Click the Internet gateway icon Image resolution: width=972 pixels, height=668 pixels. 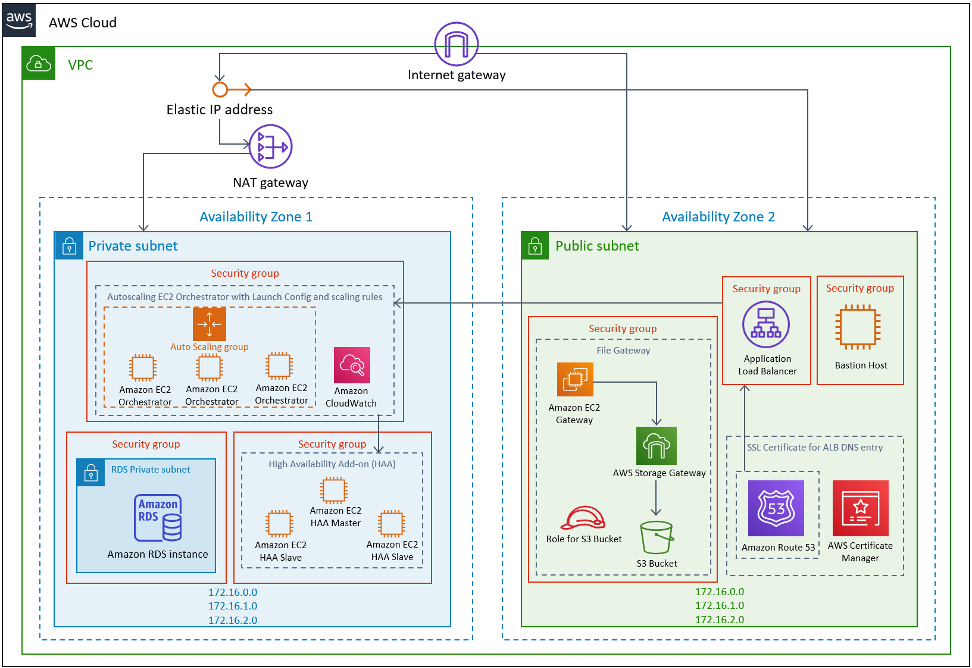click(456, 43)
